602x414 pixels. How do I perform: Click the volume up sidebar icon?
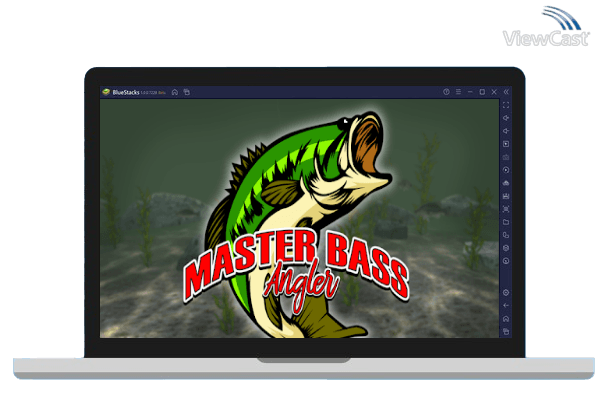pos(506,118)
